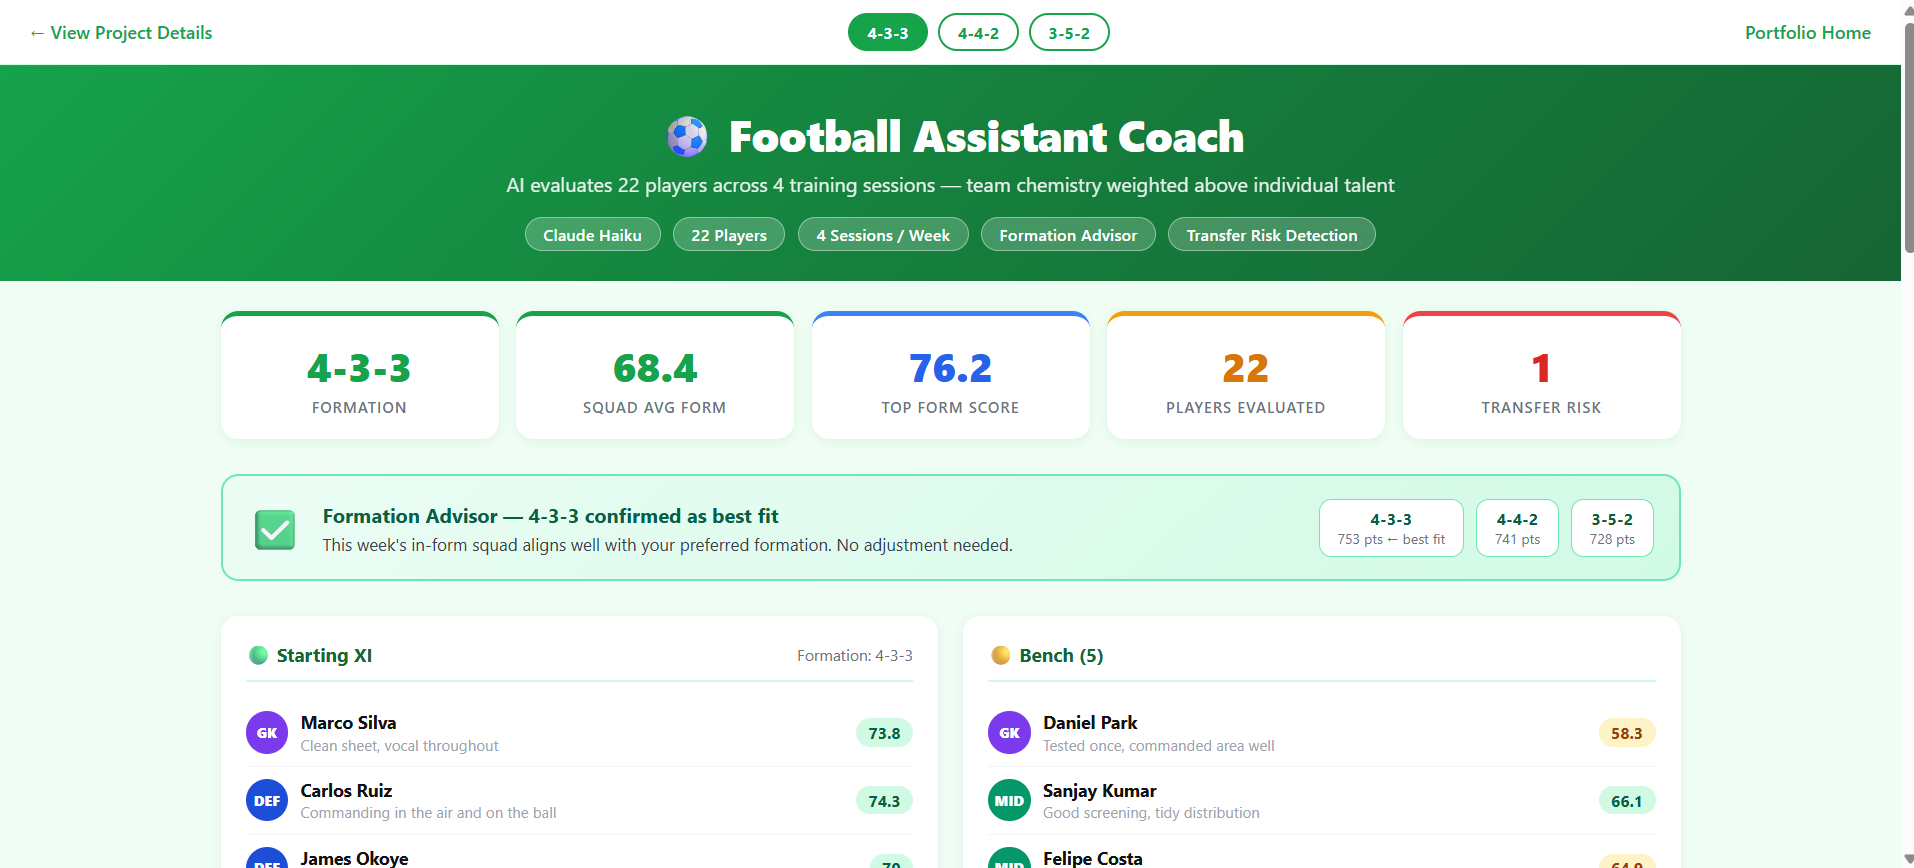Select Sanjay Kumar's MID position badge

[1009, 800]
